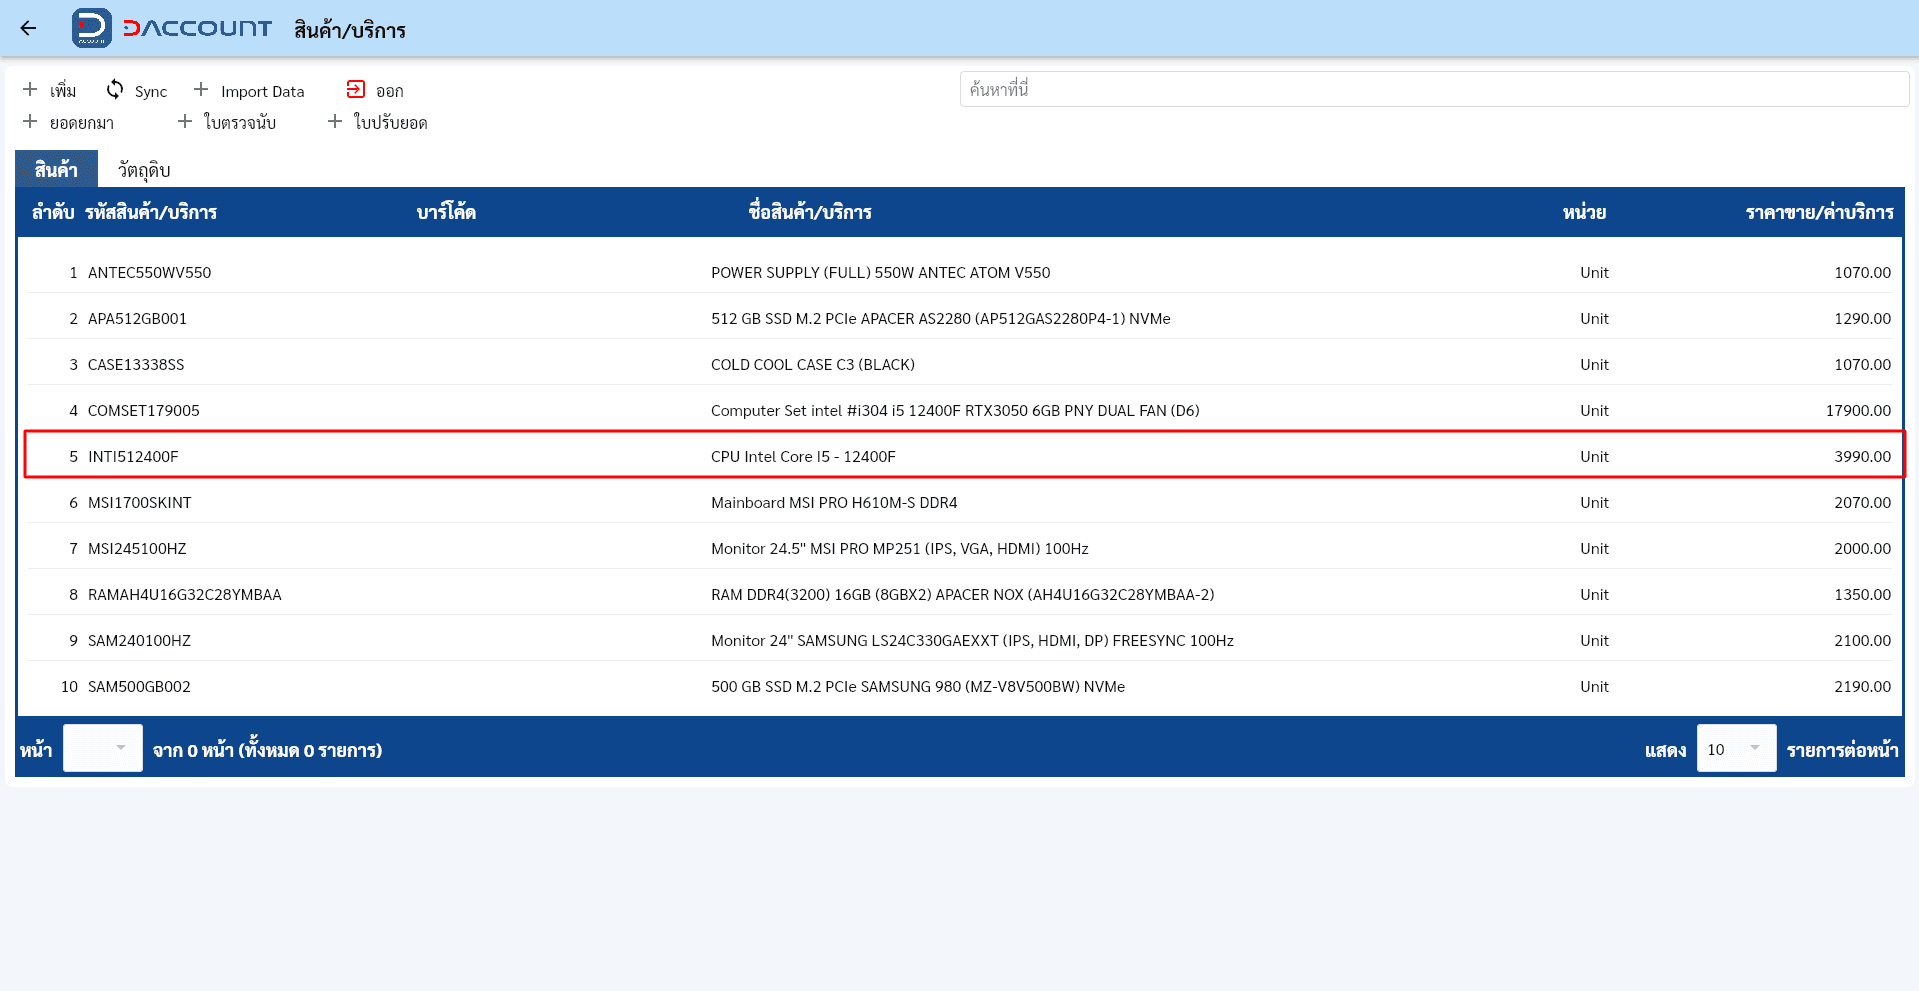The image size is (1919, 991).
Task: Select product code MSI1700SKINT
Action: (140, 502)
